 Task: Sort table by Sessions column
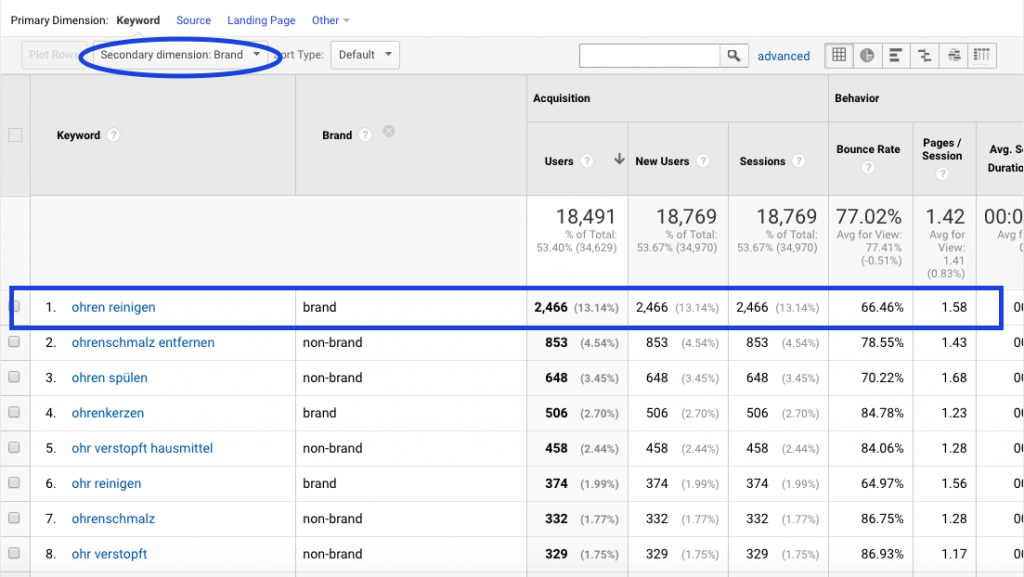[762, 161]
